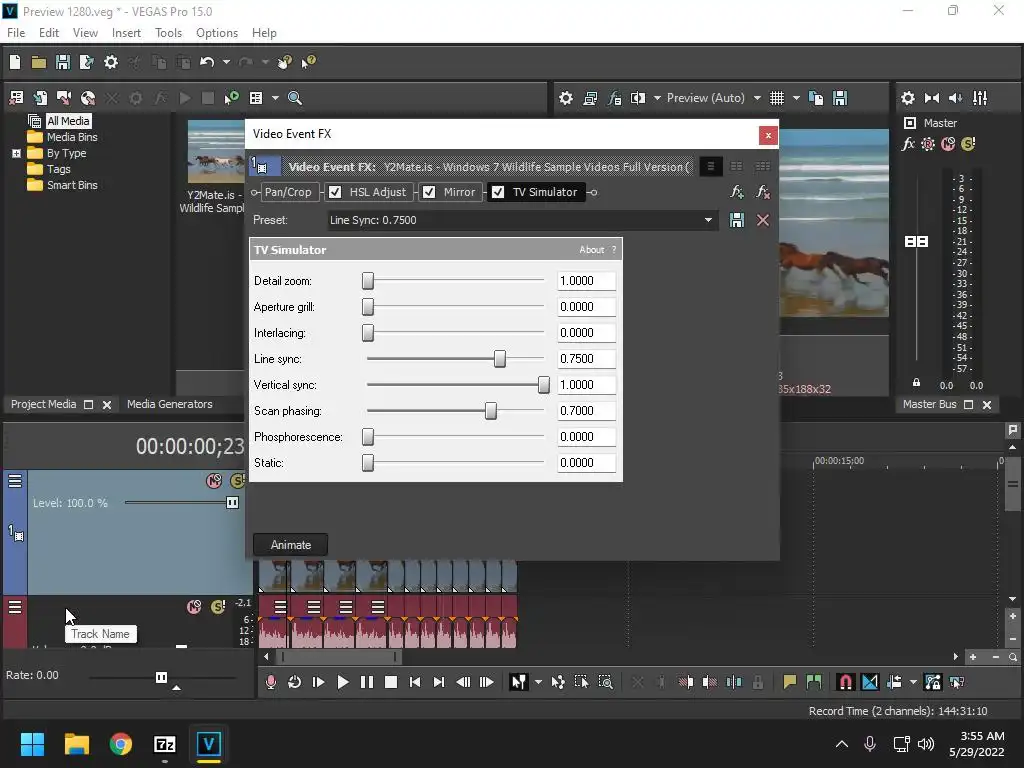Uncheck the HSL Adjust effect
Viewport: 1024px width, 768px height.
(335, 192)
